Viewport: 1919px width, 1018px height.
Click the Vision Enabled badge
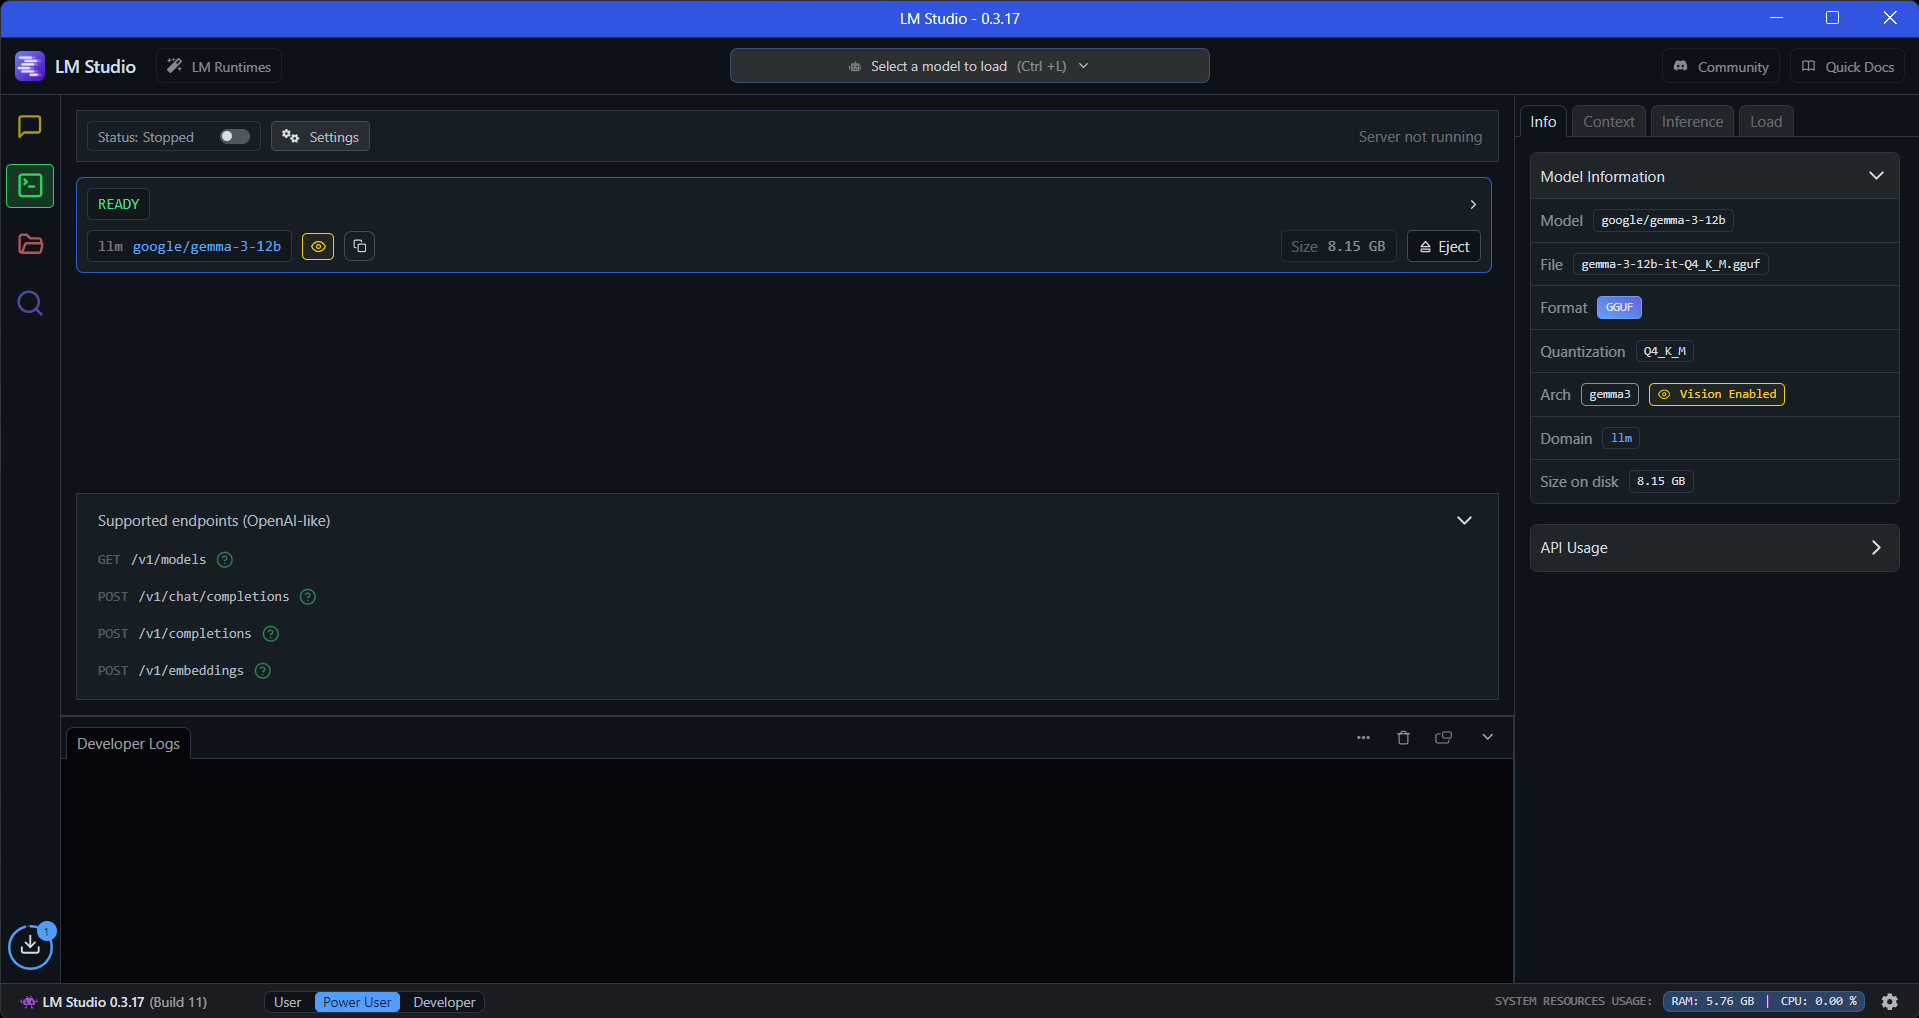pyautogui.click(x=1717, y=394)
